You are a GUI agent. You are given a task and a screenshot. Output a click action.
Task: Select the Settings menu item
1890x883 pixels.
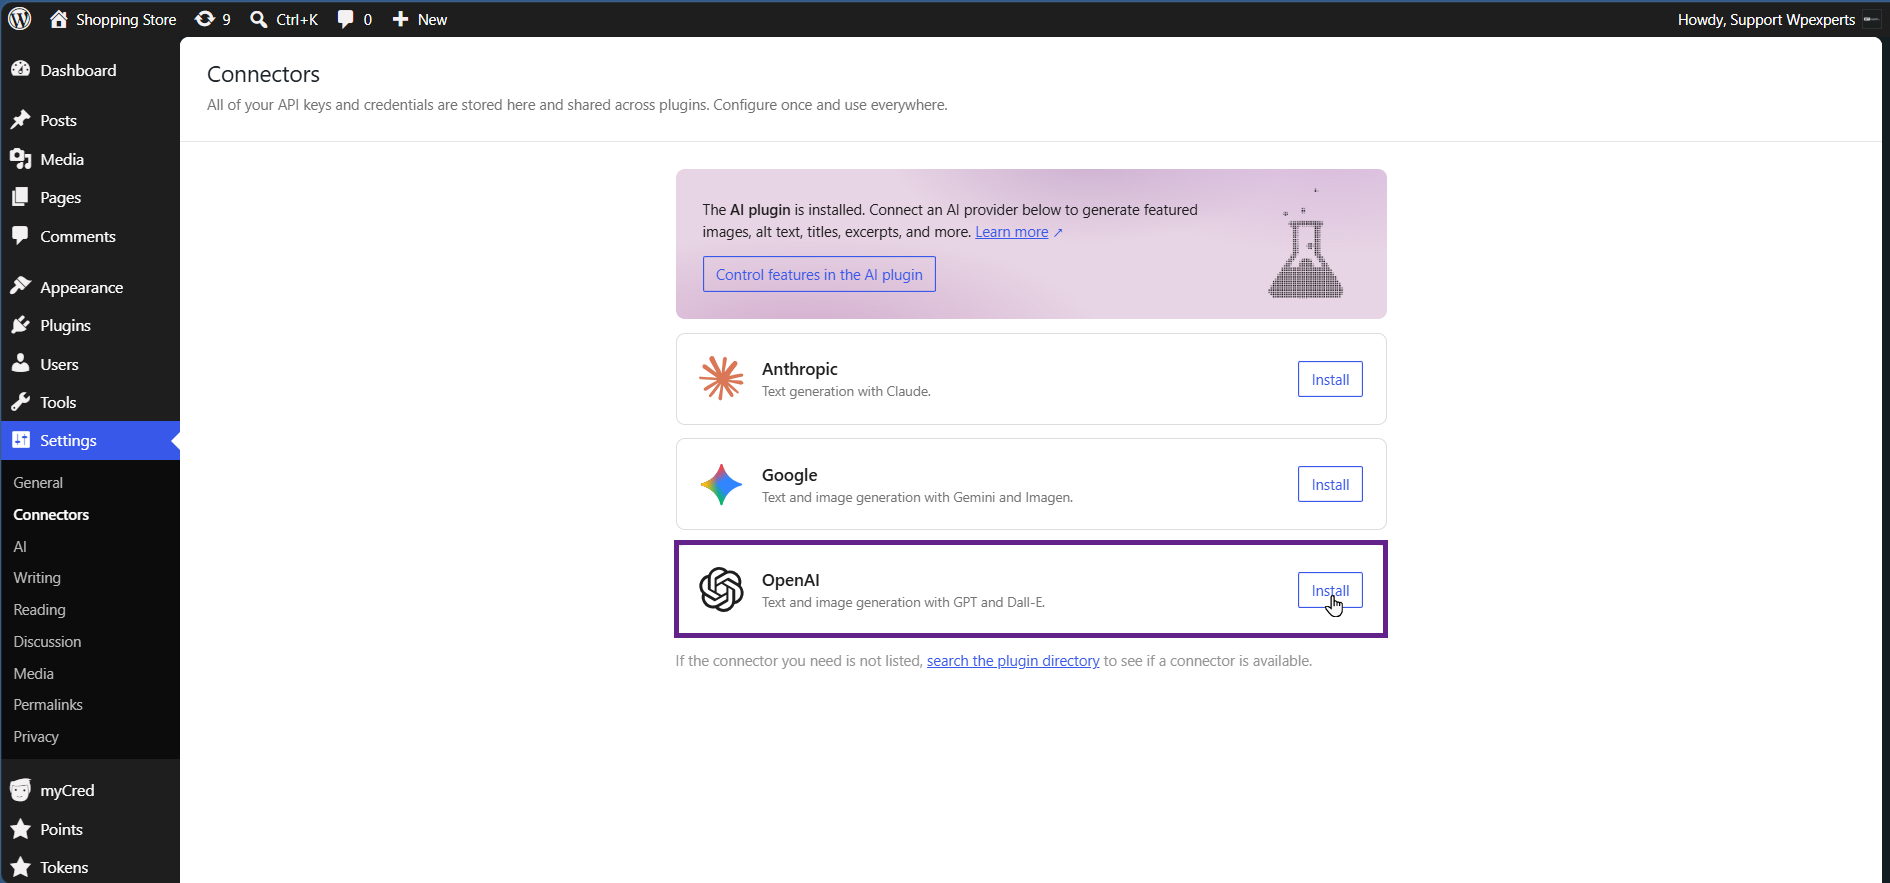pyautogui.click(x=90, y=440)
